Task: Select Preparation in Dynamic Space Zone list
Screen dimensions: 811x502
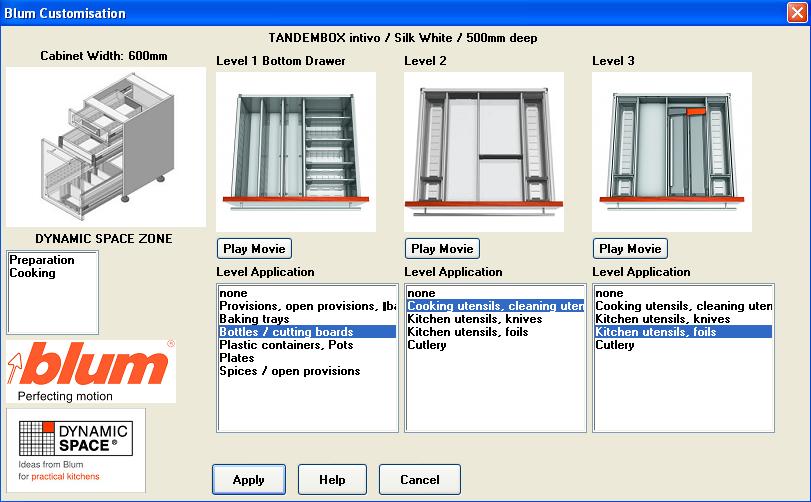Action: point(52,260)
